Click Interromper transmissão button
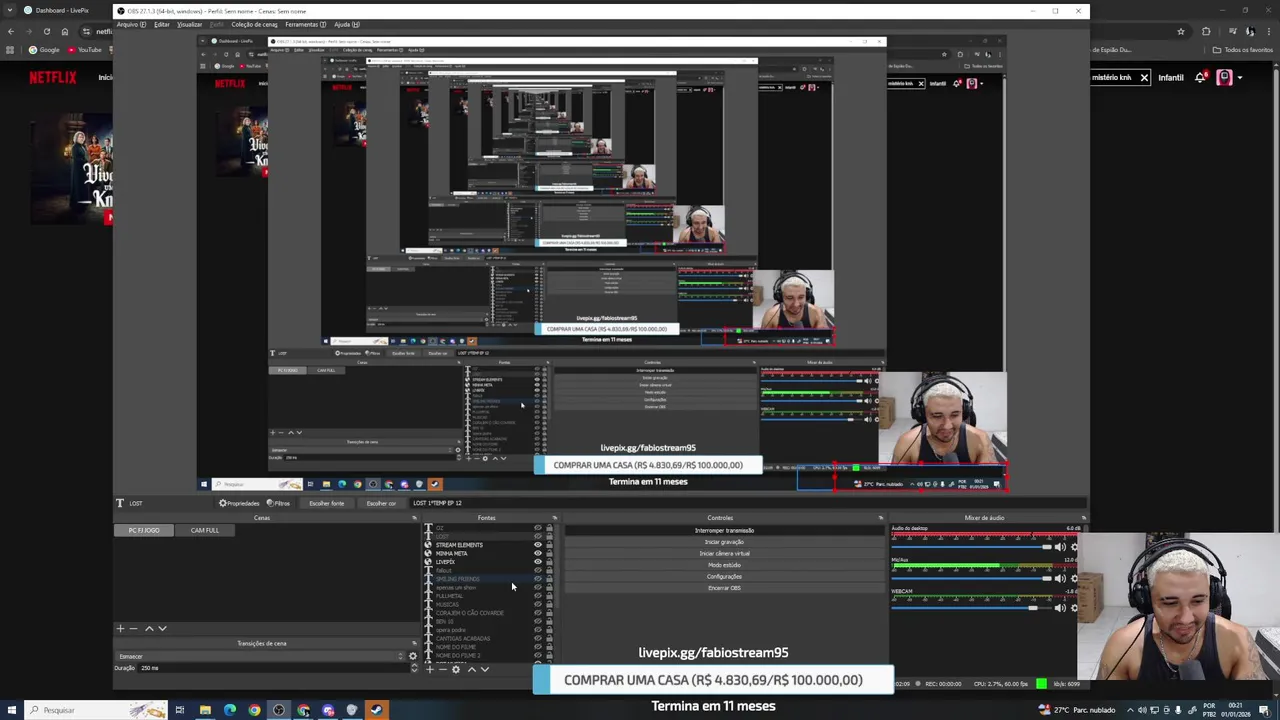Screen dimensions: 1280x720 pos(724,530)
